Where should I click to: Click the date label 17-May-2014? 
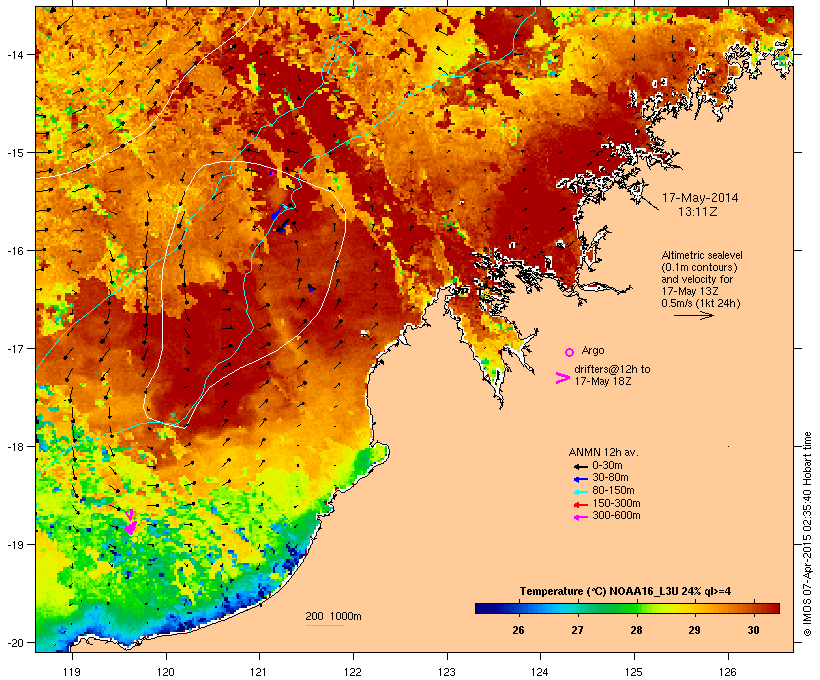coord(700,198)
